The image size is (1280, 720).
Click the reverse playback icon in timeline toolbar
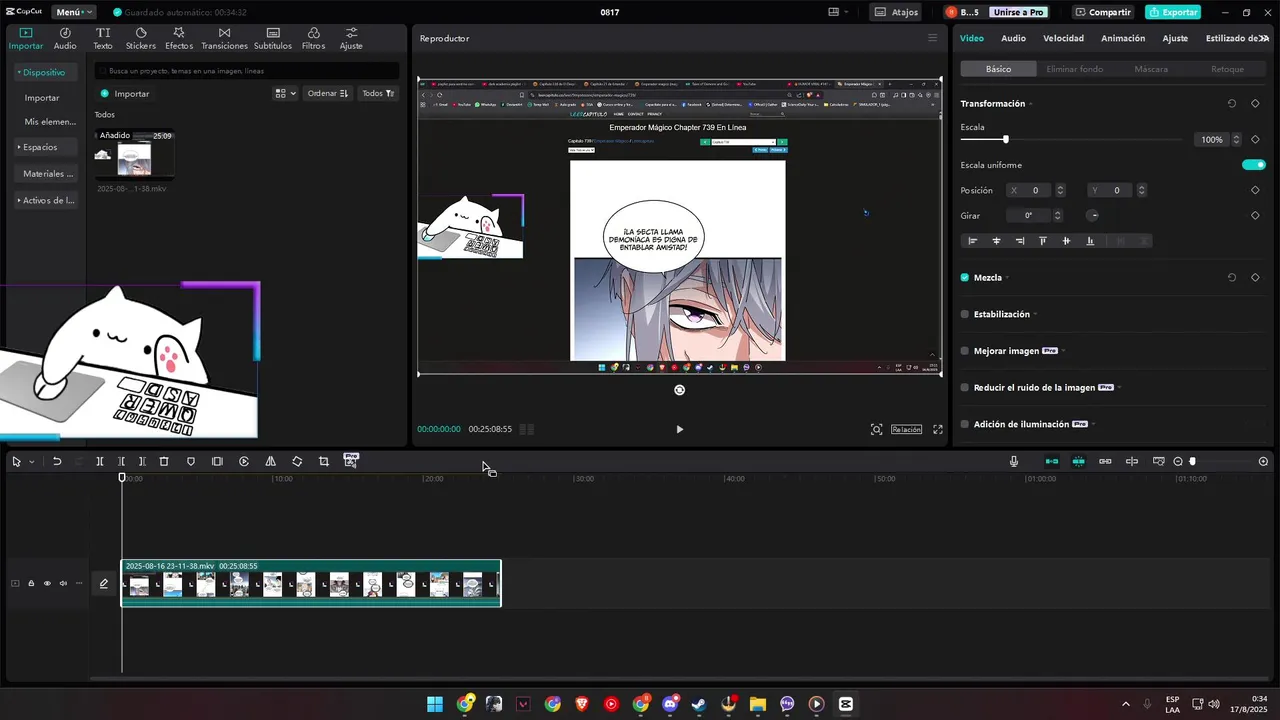pyautogui.click(x=244, y=461)
